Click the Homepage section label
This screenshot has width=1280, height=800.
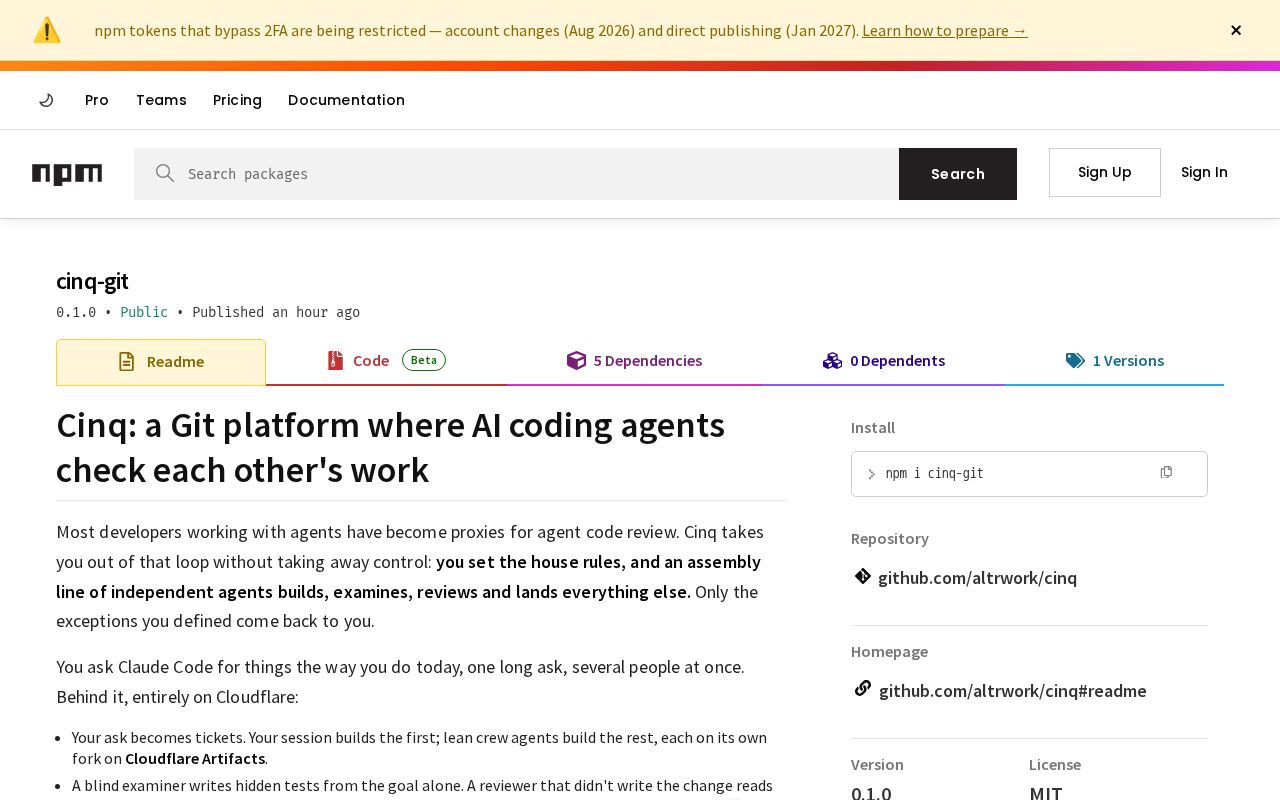[x=889, y=651]
